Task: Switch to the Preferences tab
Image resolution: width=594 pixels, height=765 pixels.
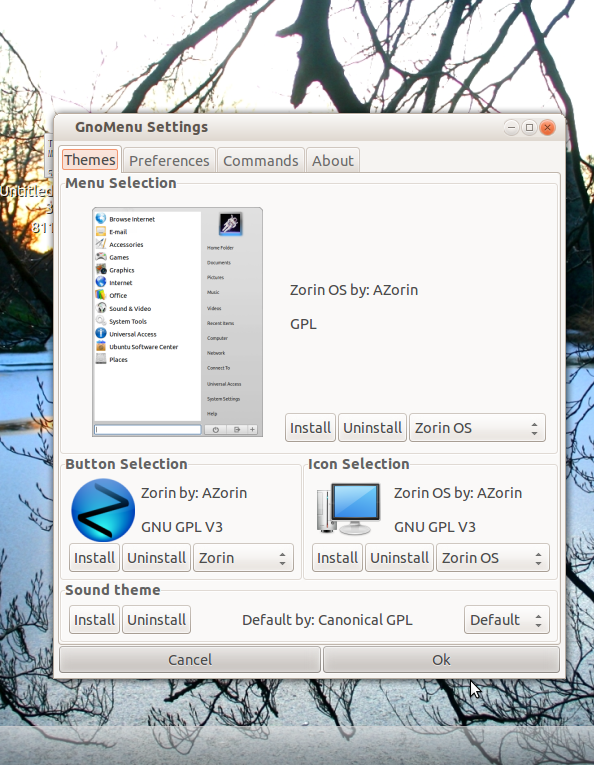Action: 169,161
